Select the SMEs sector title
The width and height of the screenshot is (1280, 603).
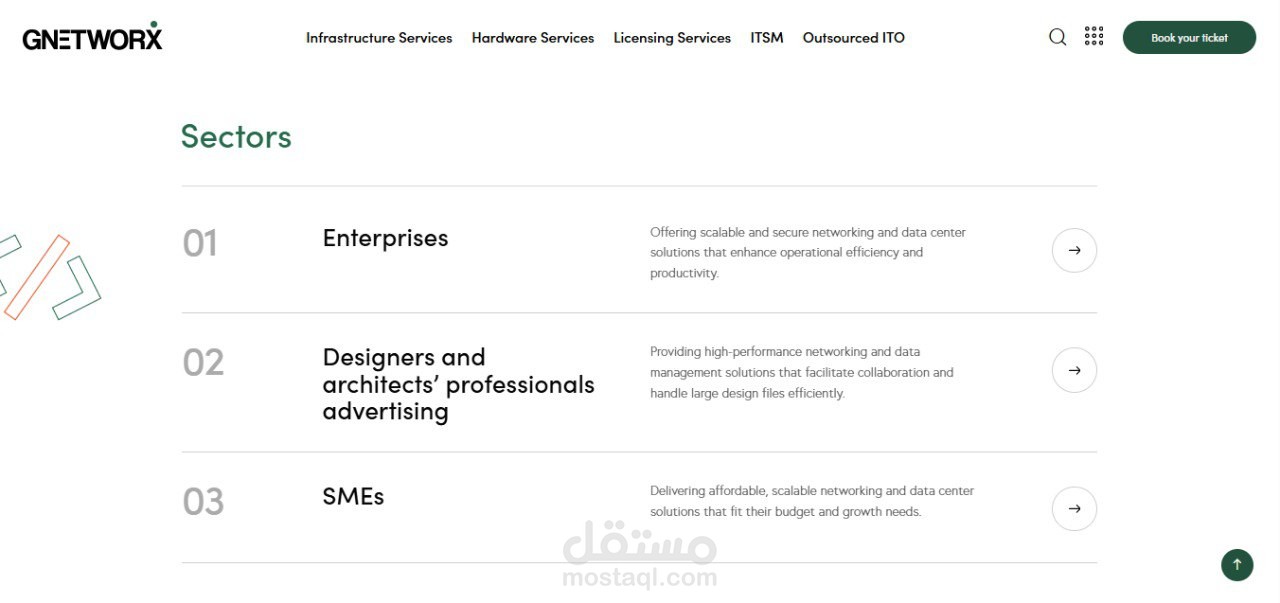tap(353, 496)
